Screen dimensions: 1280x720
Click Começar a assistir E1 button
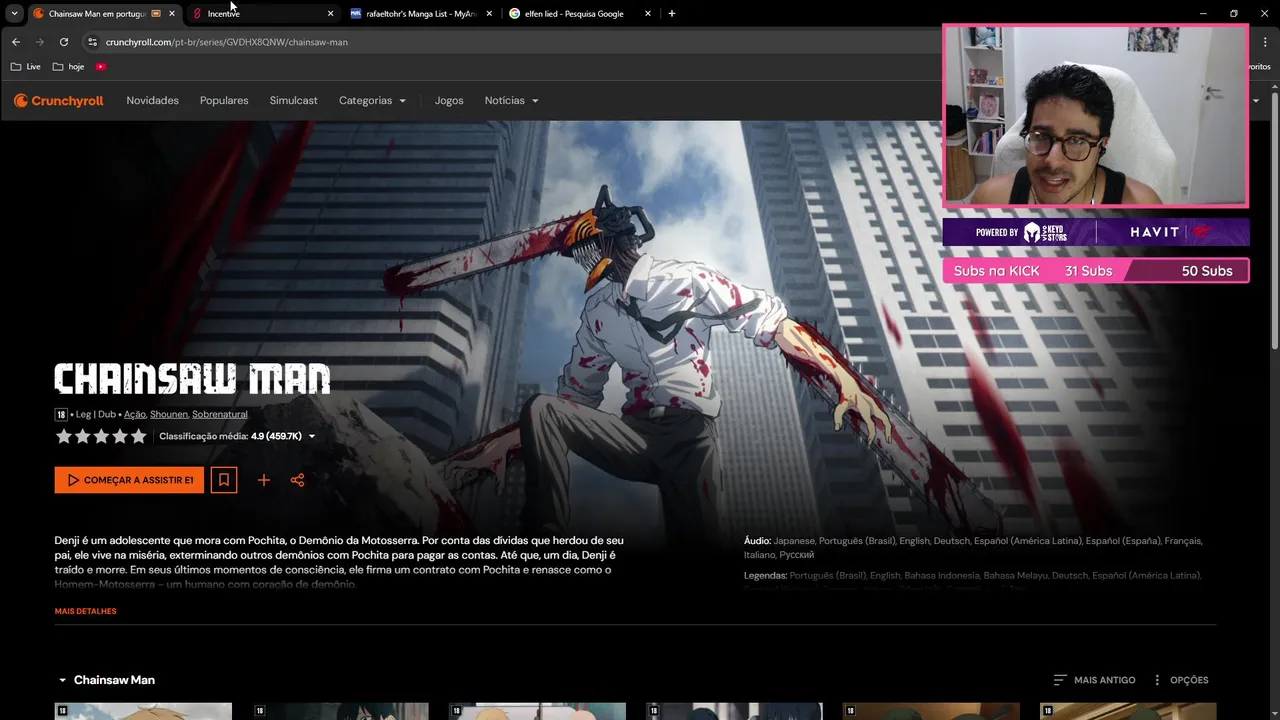(x=129, y=480)
